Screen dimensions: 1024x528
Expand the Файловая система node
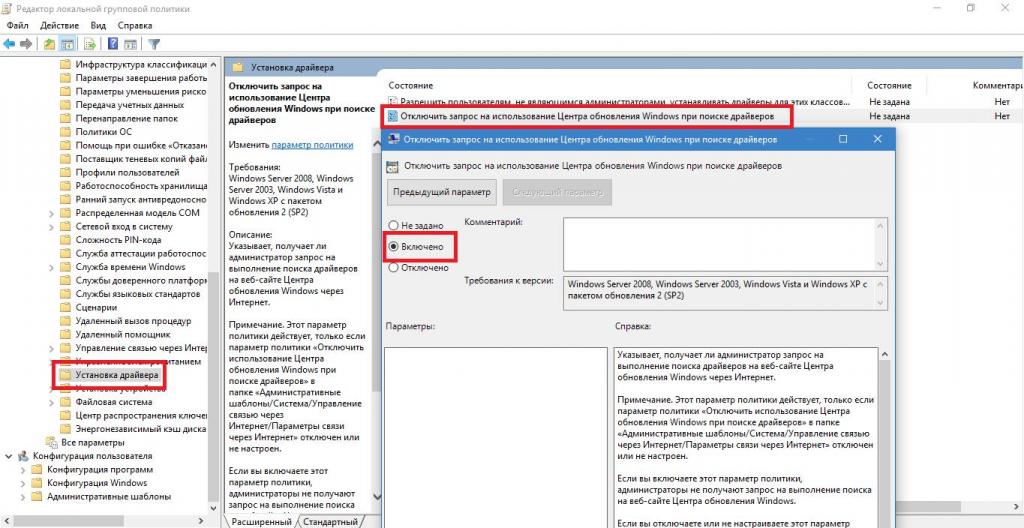click(x=52, y=402)
